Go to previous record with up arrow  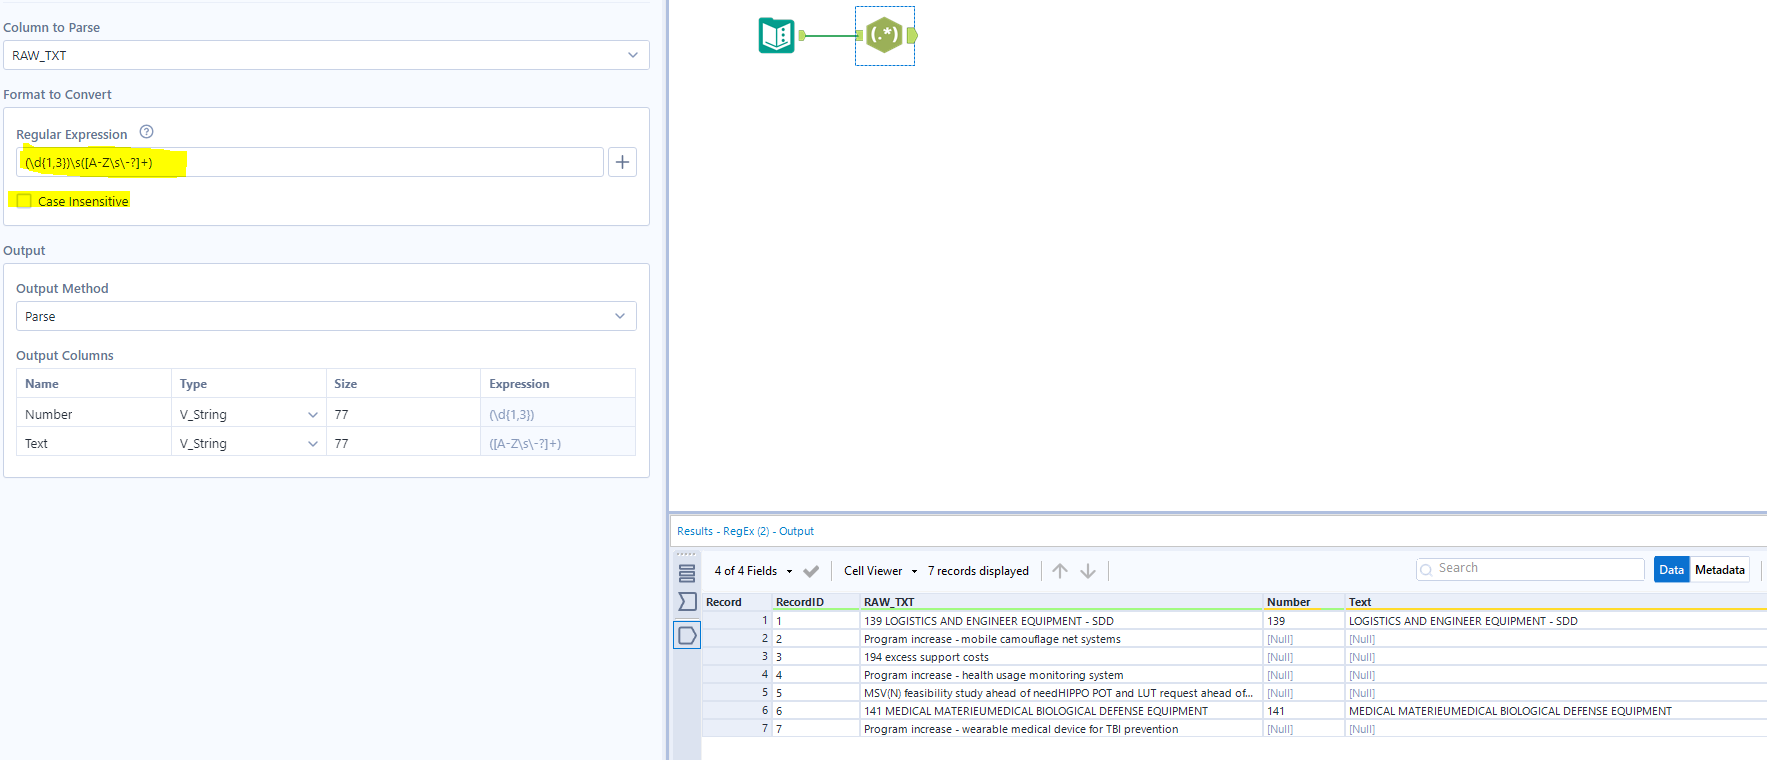[x=1060, y=571]
